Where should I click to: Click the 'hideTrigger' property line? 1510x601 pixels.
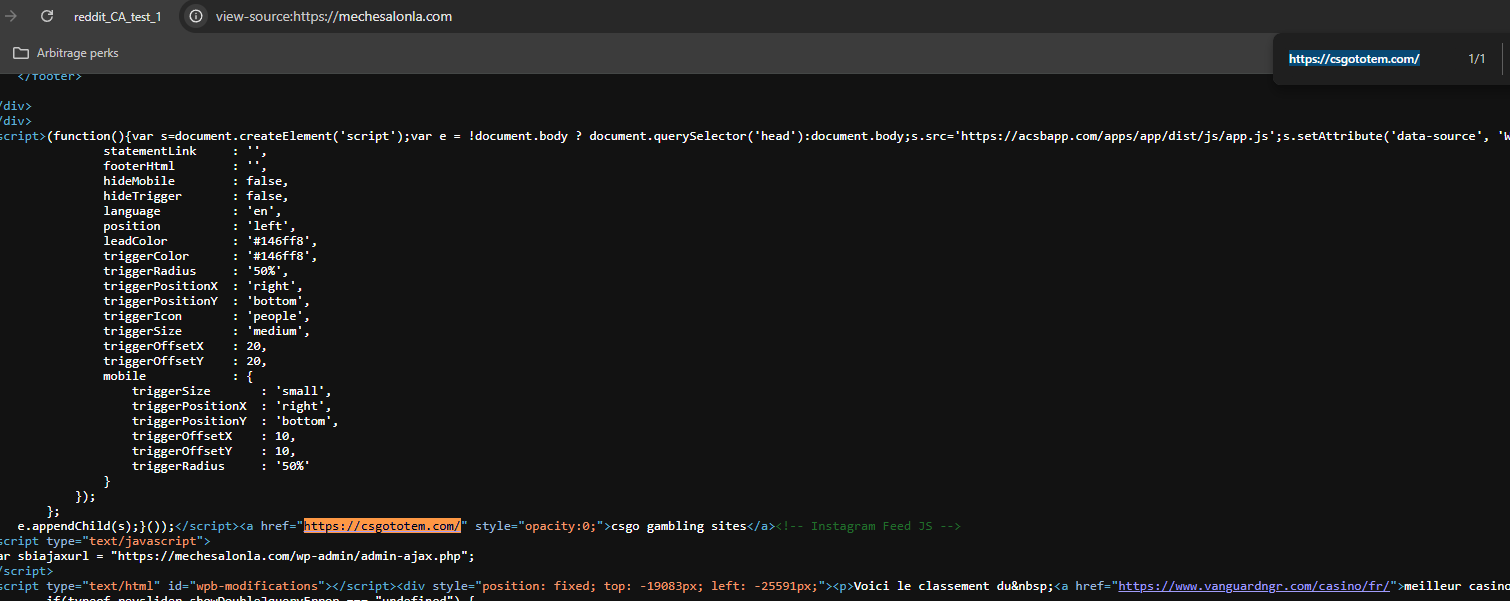[196, 196]
